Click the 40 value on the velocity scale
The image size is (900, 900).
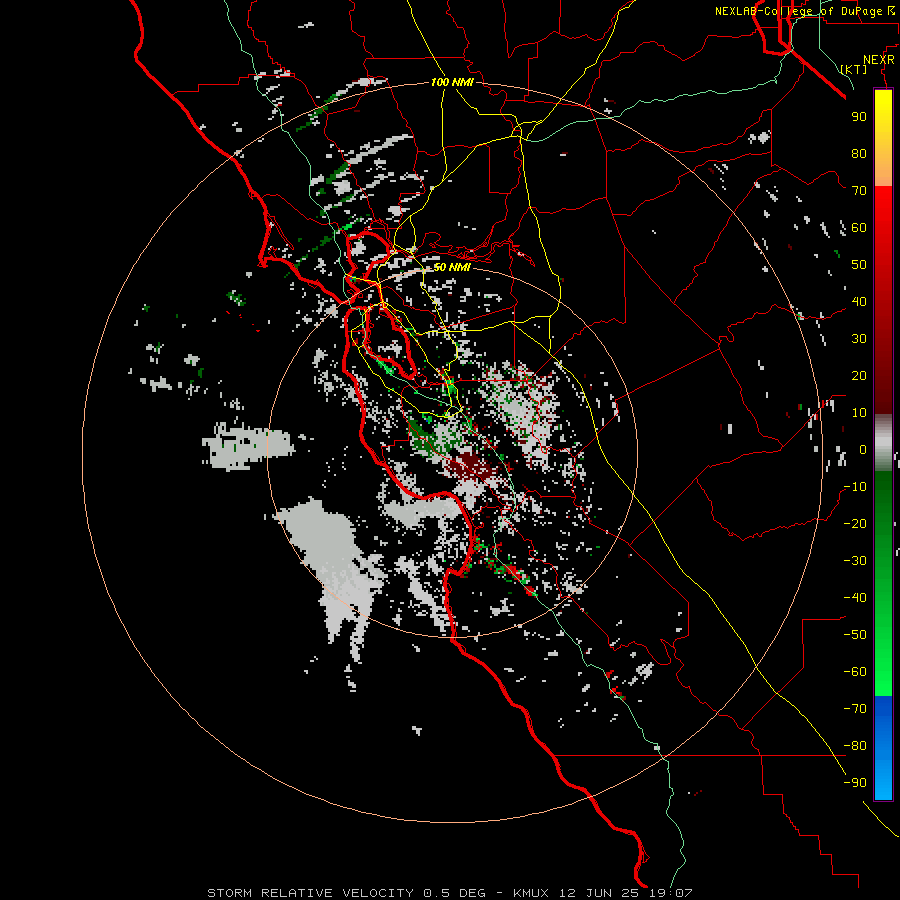click(x=859, y=301)
